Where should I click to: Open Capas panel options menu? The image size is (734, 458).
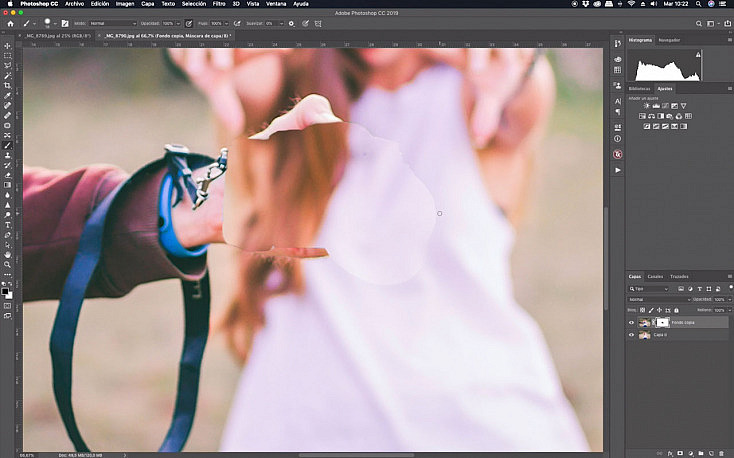pyautogui.click(x=729, y=276)
